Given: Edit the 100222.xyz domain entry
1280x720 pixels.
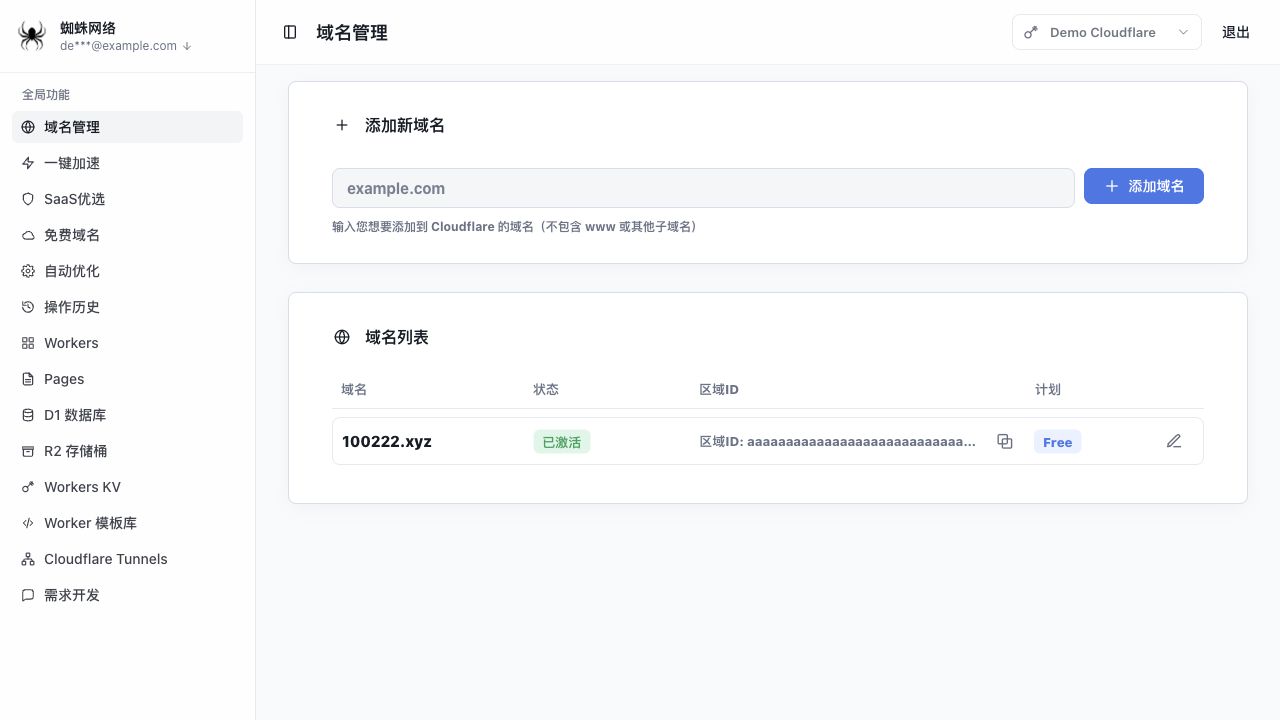Looking at the screenshot, I should click(x=1174, y=441).
